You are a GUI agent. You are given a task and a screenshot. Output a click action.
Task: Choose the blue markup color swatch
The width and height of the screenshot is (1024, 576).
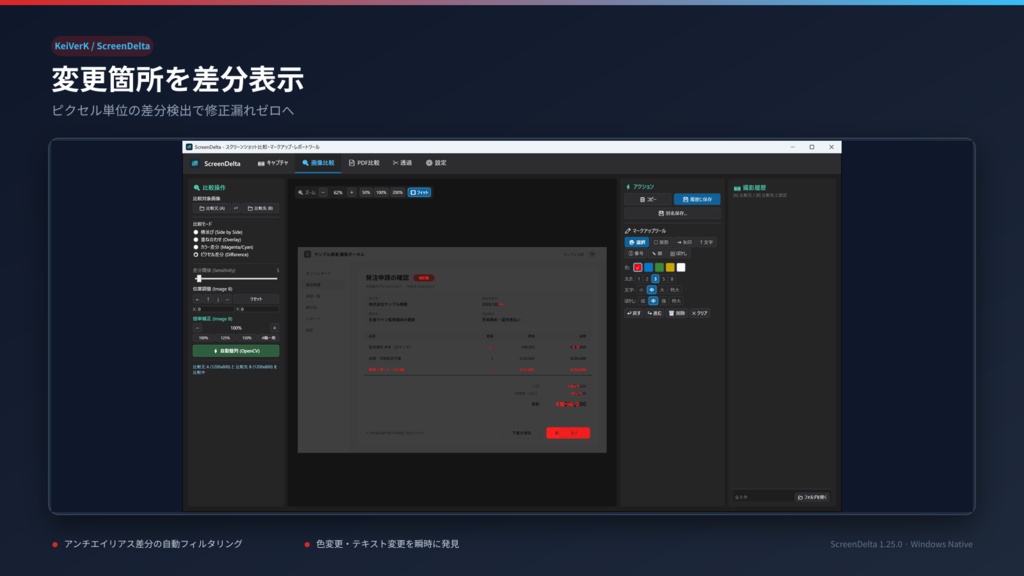click(x=648, y=267)
